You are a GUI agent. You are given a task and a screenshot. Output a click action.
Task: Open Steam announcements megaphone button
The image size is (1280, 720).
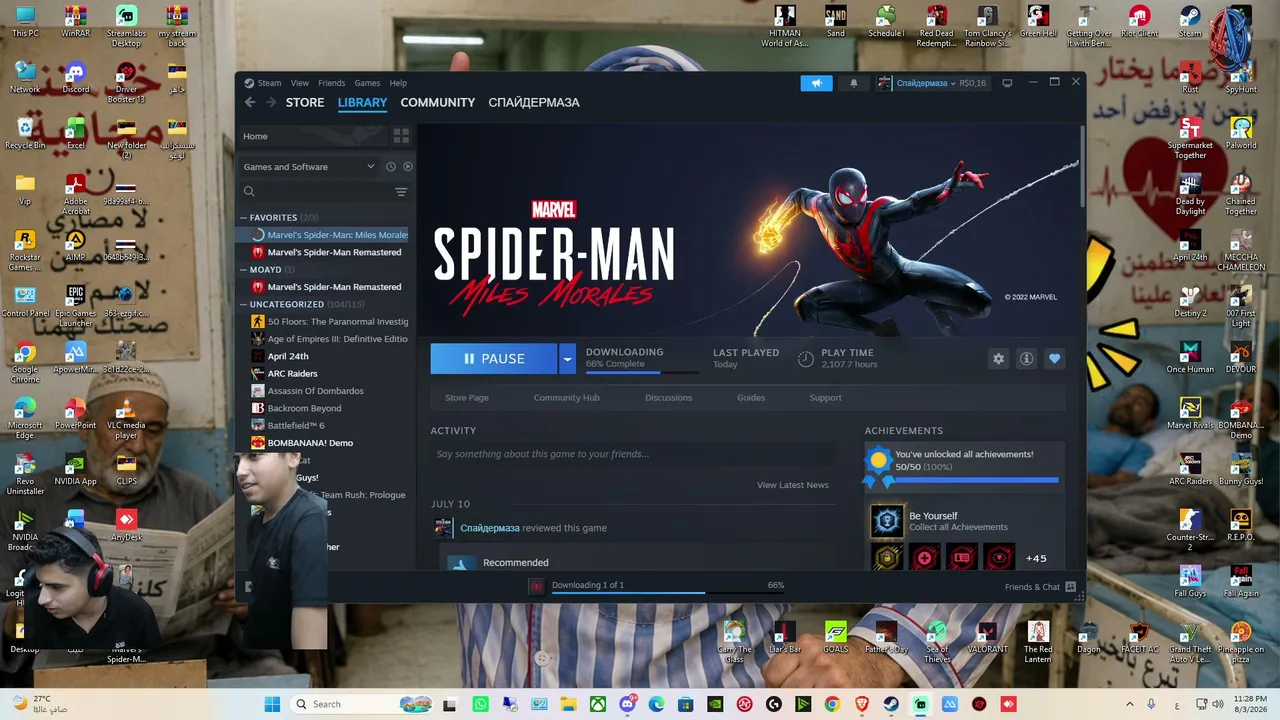pos(816,83)
